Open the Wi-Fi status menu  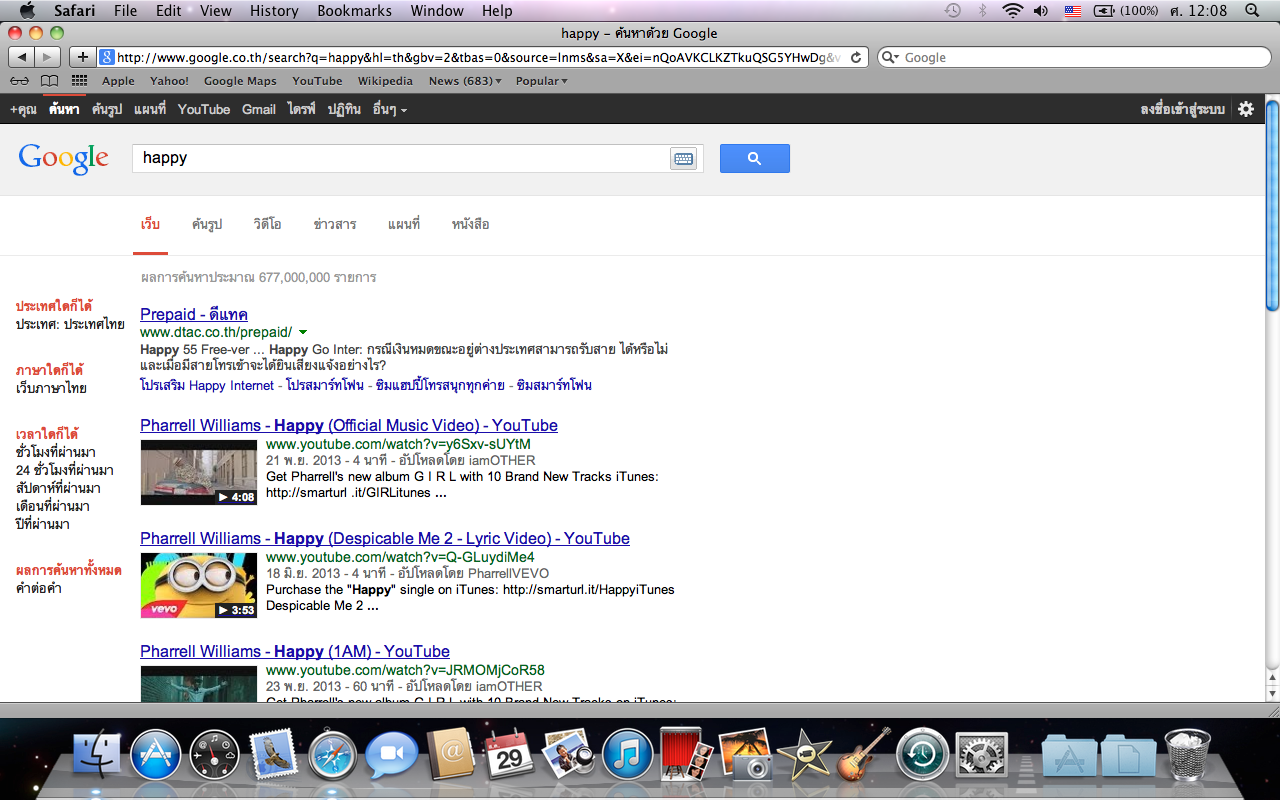click(x=1013, y=11)
